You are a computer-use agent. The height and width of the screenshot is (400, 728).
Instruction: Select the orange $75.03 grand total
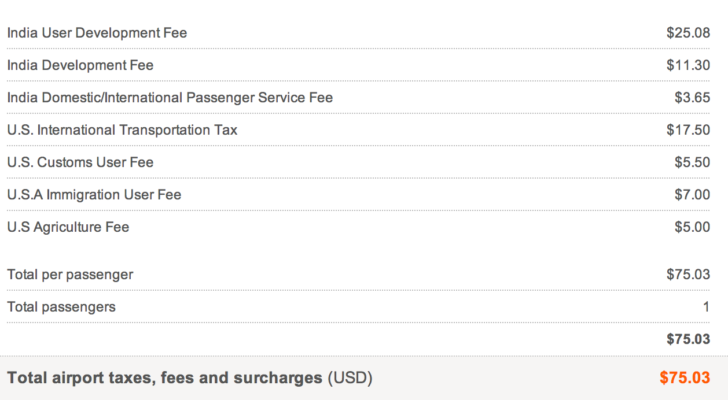tap(685, 378)
